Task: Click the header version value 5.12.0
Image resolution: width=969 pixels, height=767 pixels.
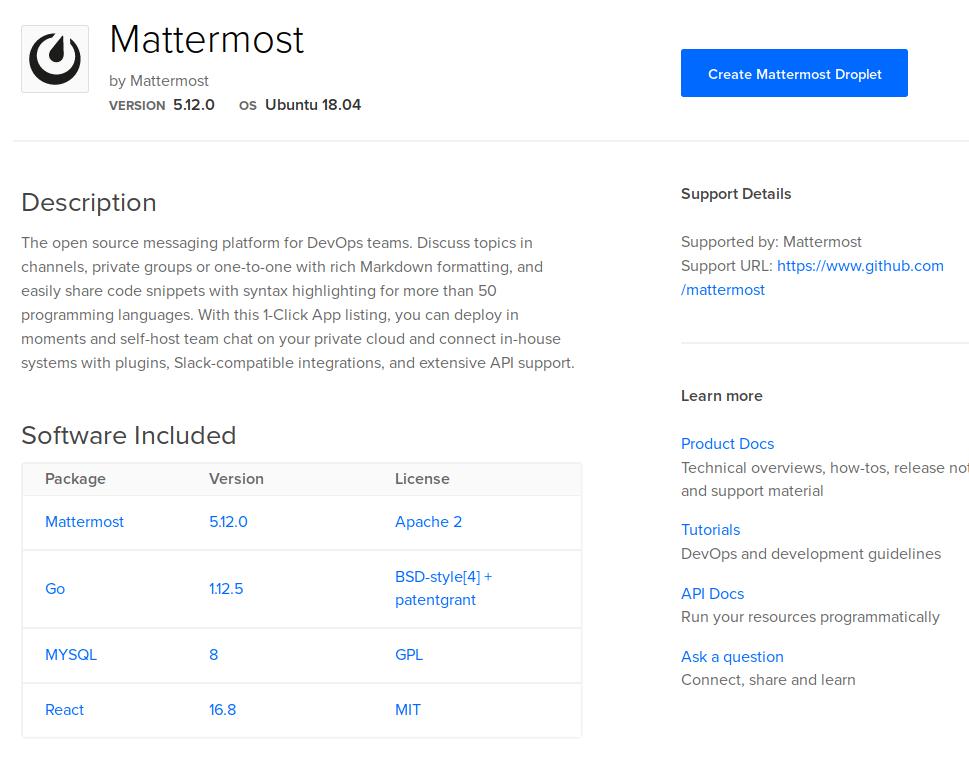Action: (193, 104)
